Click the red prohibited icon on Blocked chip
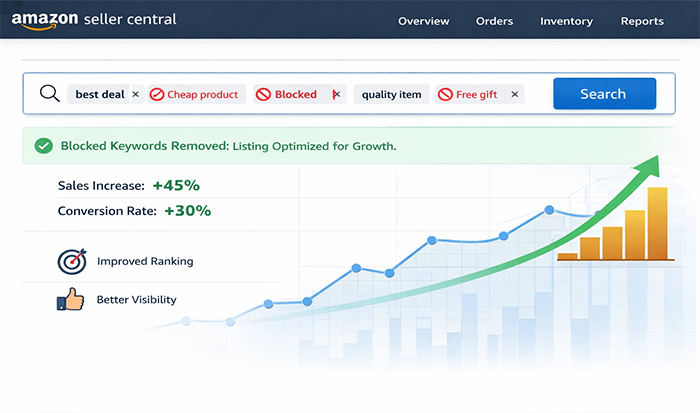The image size is (700, 413). point(263,95)
